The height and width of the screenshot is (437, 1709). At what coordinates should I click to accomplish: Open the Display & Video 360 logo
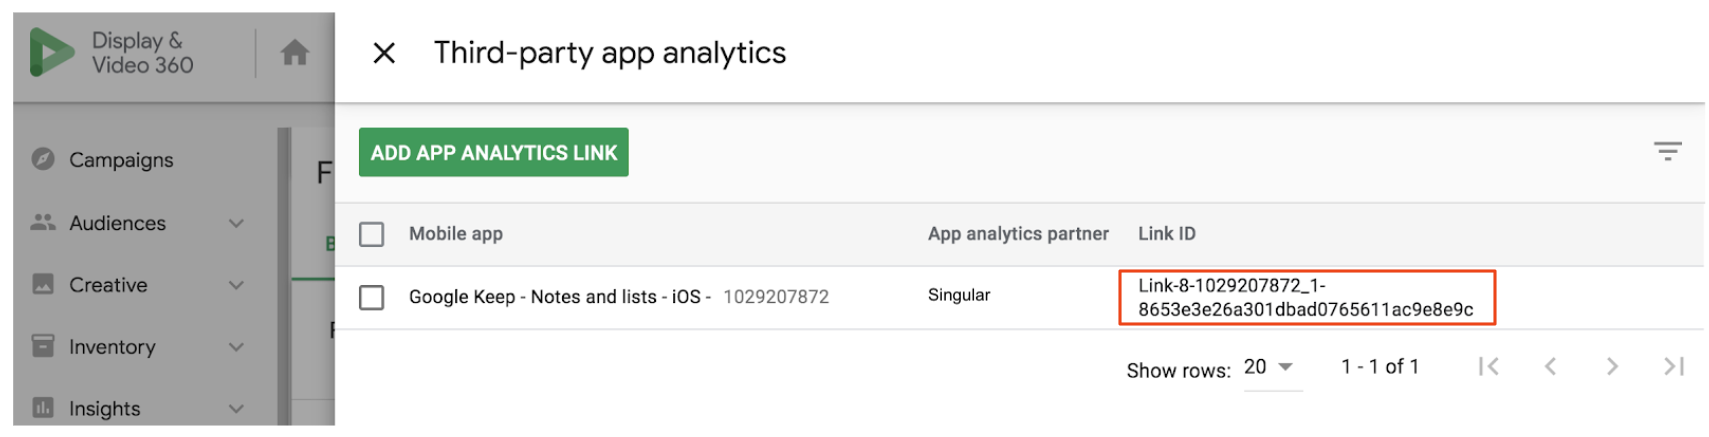pyautogui.click(x=111, y=53)
